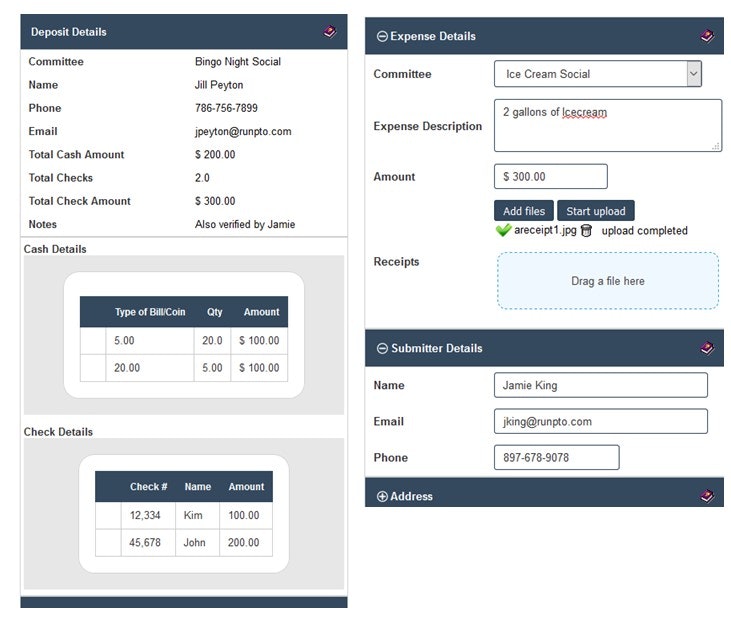Click the submitter Name field Jamie King
The height and width of the screenshot is (619, 731).
point(600,385)
